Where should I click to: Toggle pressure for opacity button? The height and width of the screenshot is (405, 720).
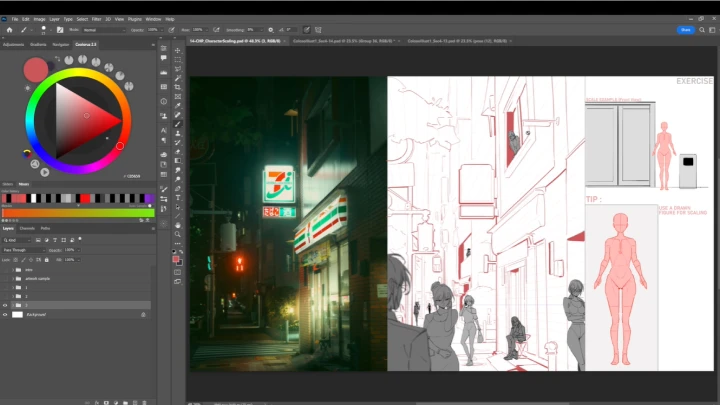coord(171,30)
